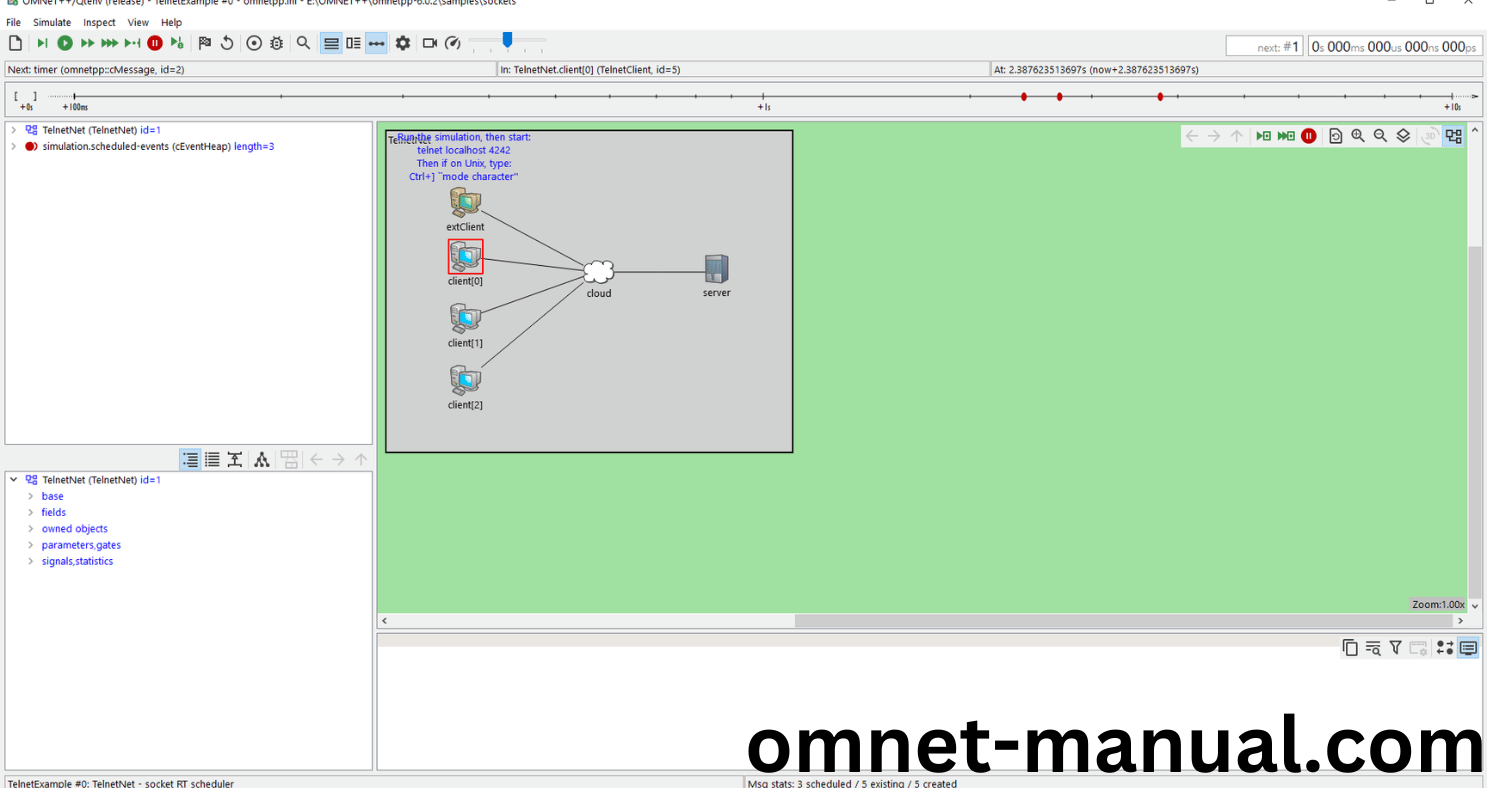Open Preferences with the gear icon
Viewport: 1487px width, 788px height.
click(x=403, y=43)
